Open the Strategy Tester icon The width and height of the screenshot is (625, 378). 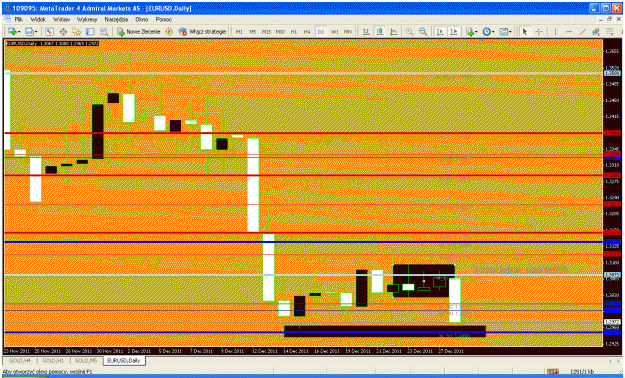point(104,32)
